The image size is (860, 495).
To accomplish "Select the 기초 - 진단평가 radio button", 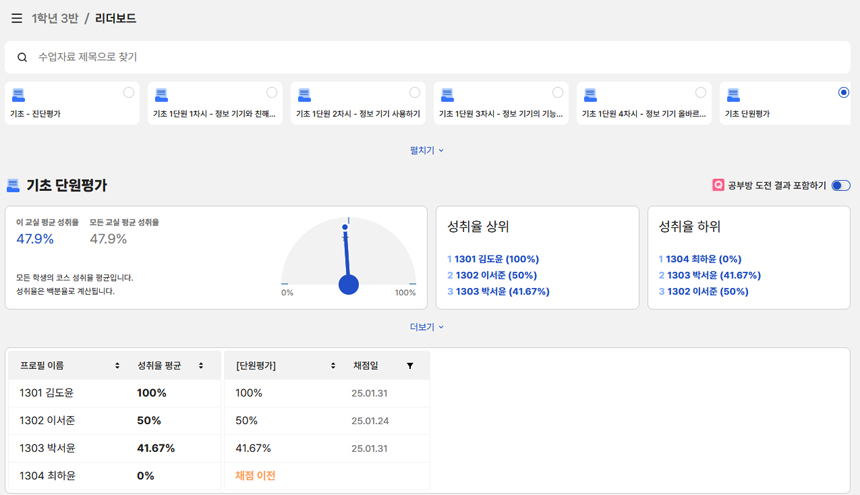I will click(x=129, y=93).
